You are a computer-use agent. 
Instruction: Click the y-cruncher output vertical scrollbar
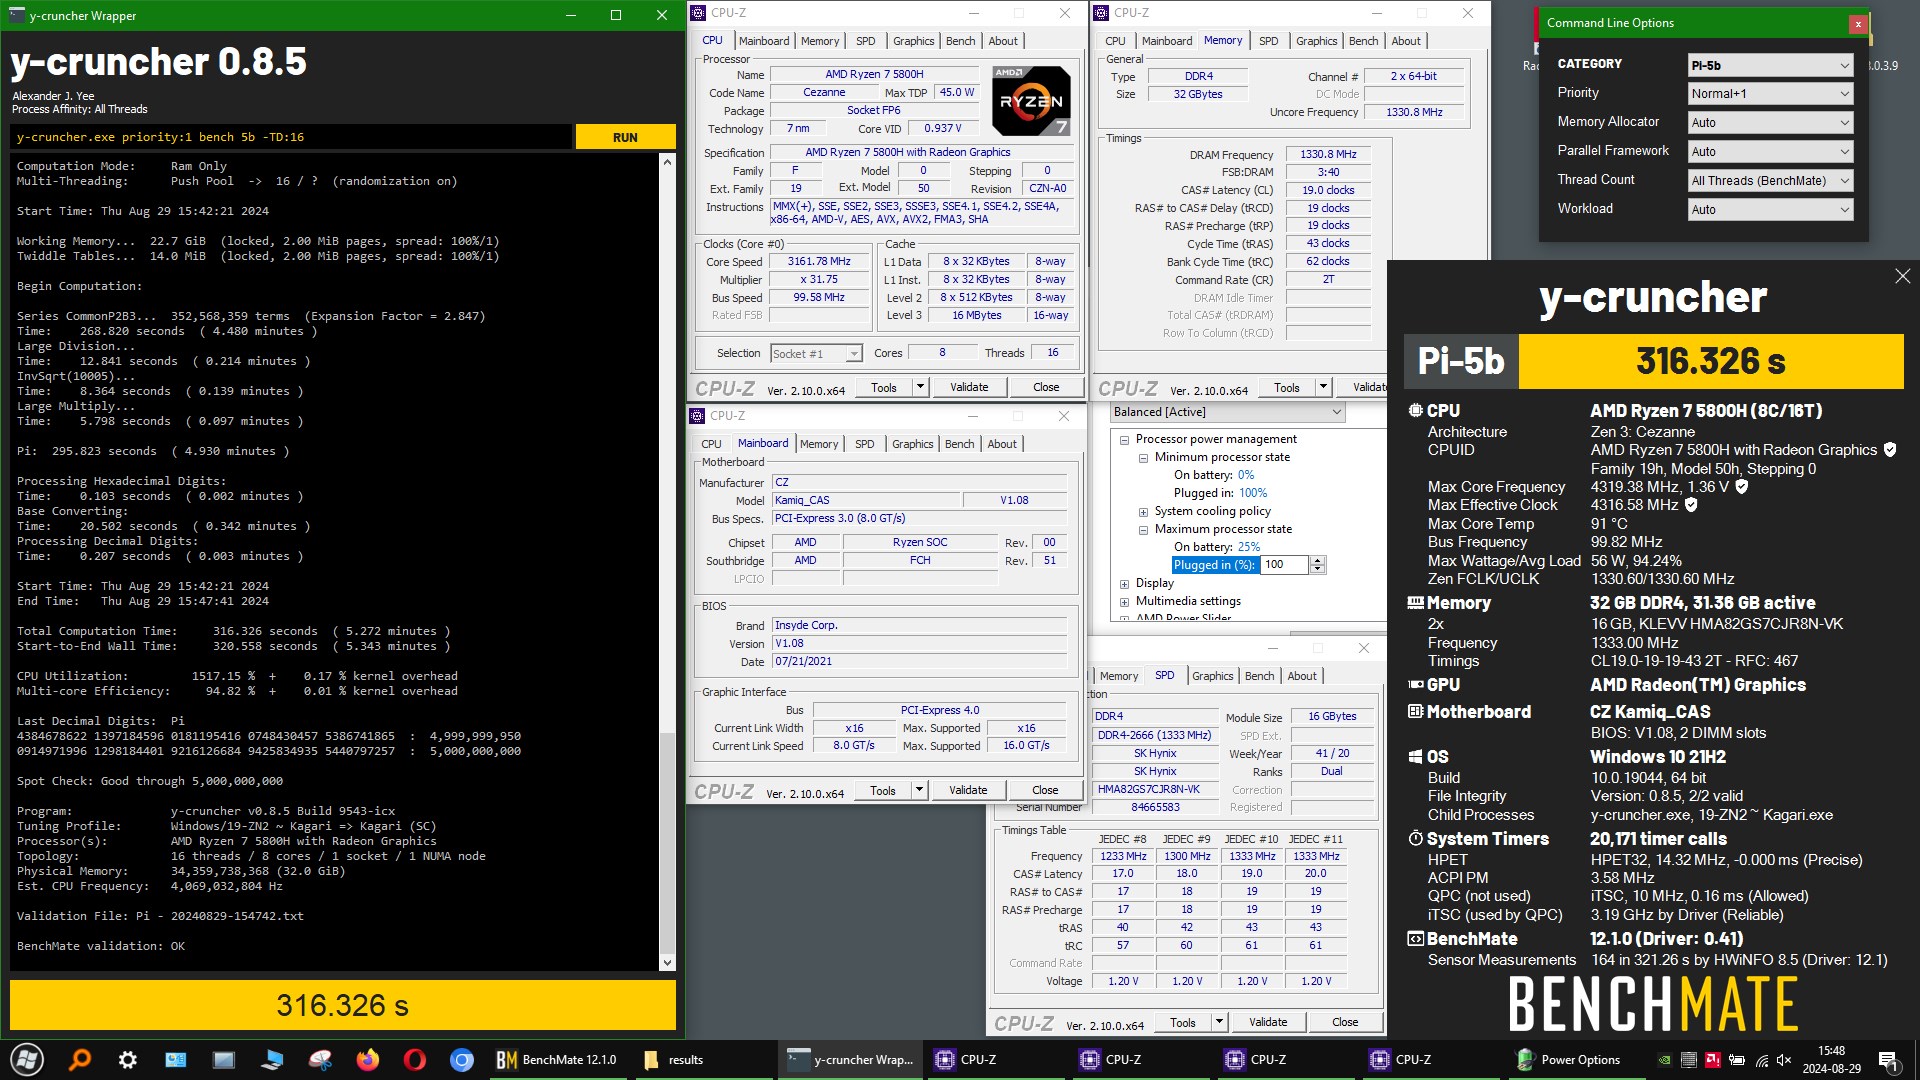(668, 562)
